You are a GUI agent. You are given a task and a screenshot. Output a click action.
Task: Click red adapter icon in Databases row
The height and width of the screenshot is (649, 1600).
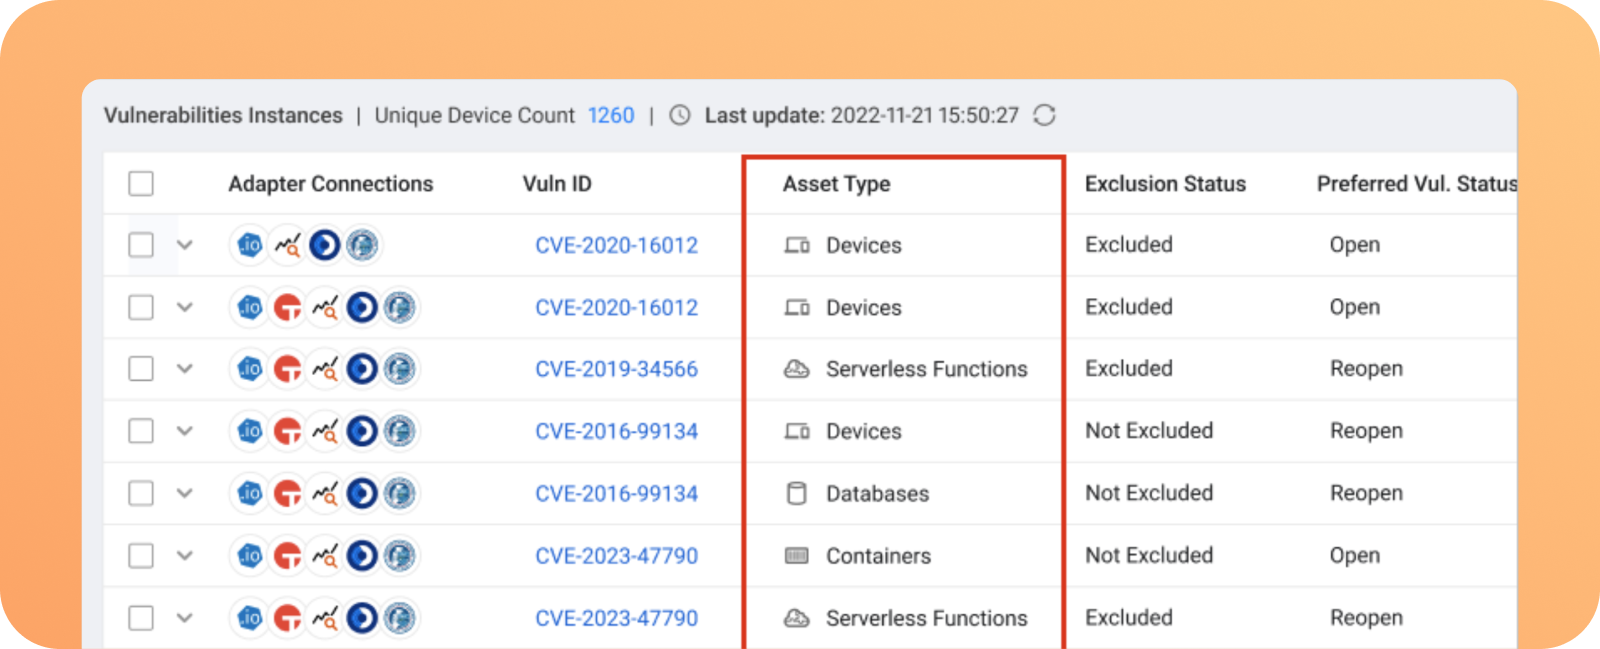[288, 493]
